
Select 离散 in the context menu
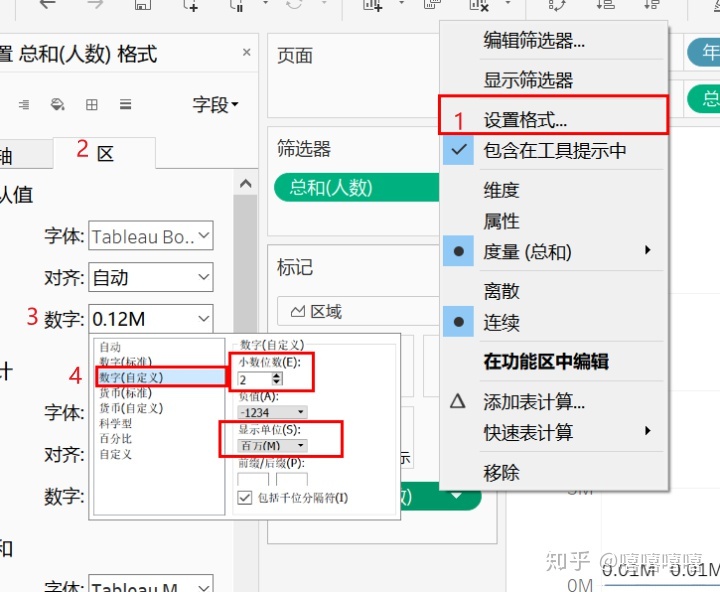pyautogui.click(x=553, y=291)
